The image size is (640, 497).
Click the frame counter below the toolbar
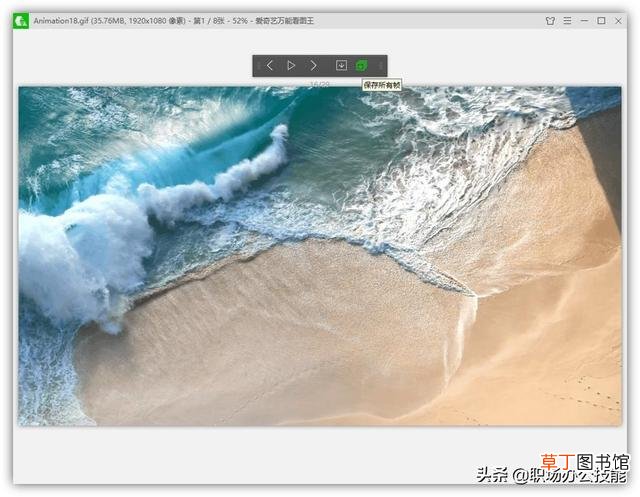(320, 84)
